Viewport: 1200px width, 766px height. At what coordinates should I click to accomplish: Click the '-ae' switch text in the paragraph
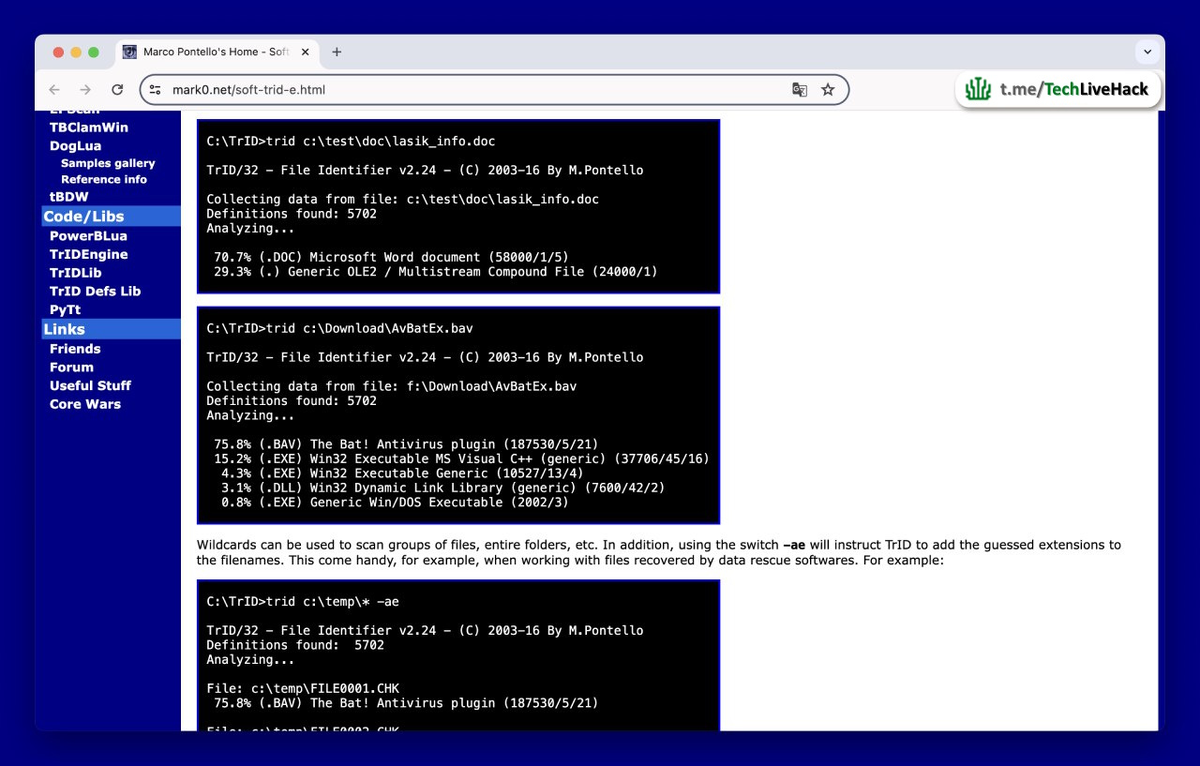(x=796, y=545)
